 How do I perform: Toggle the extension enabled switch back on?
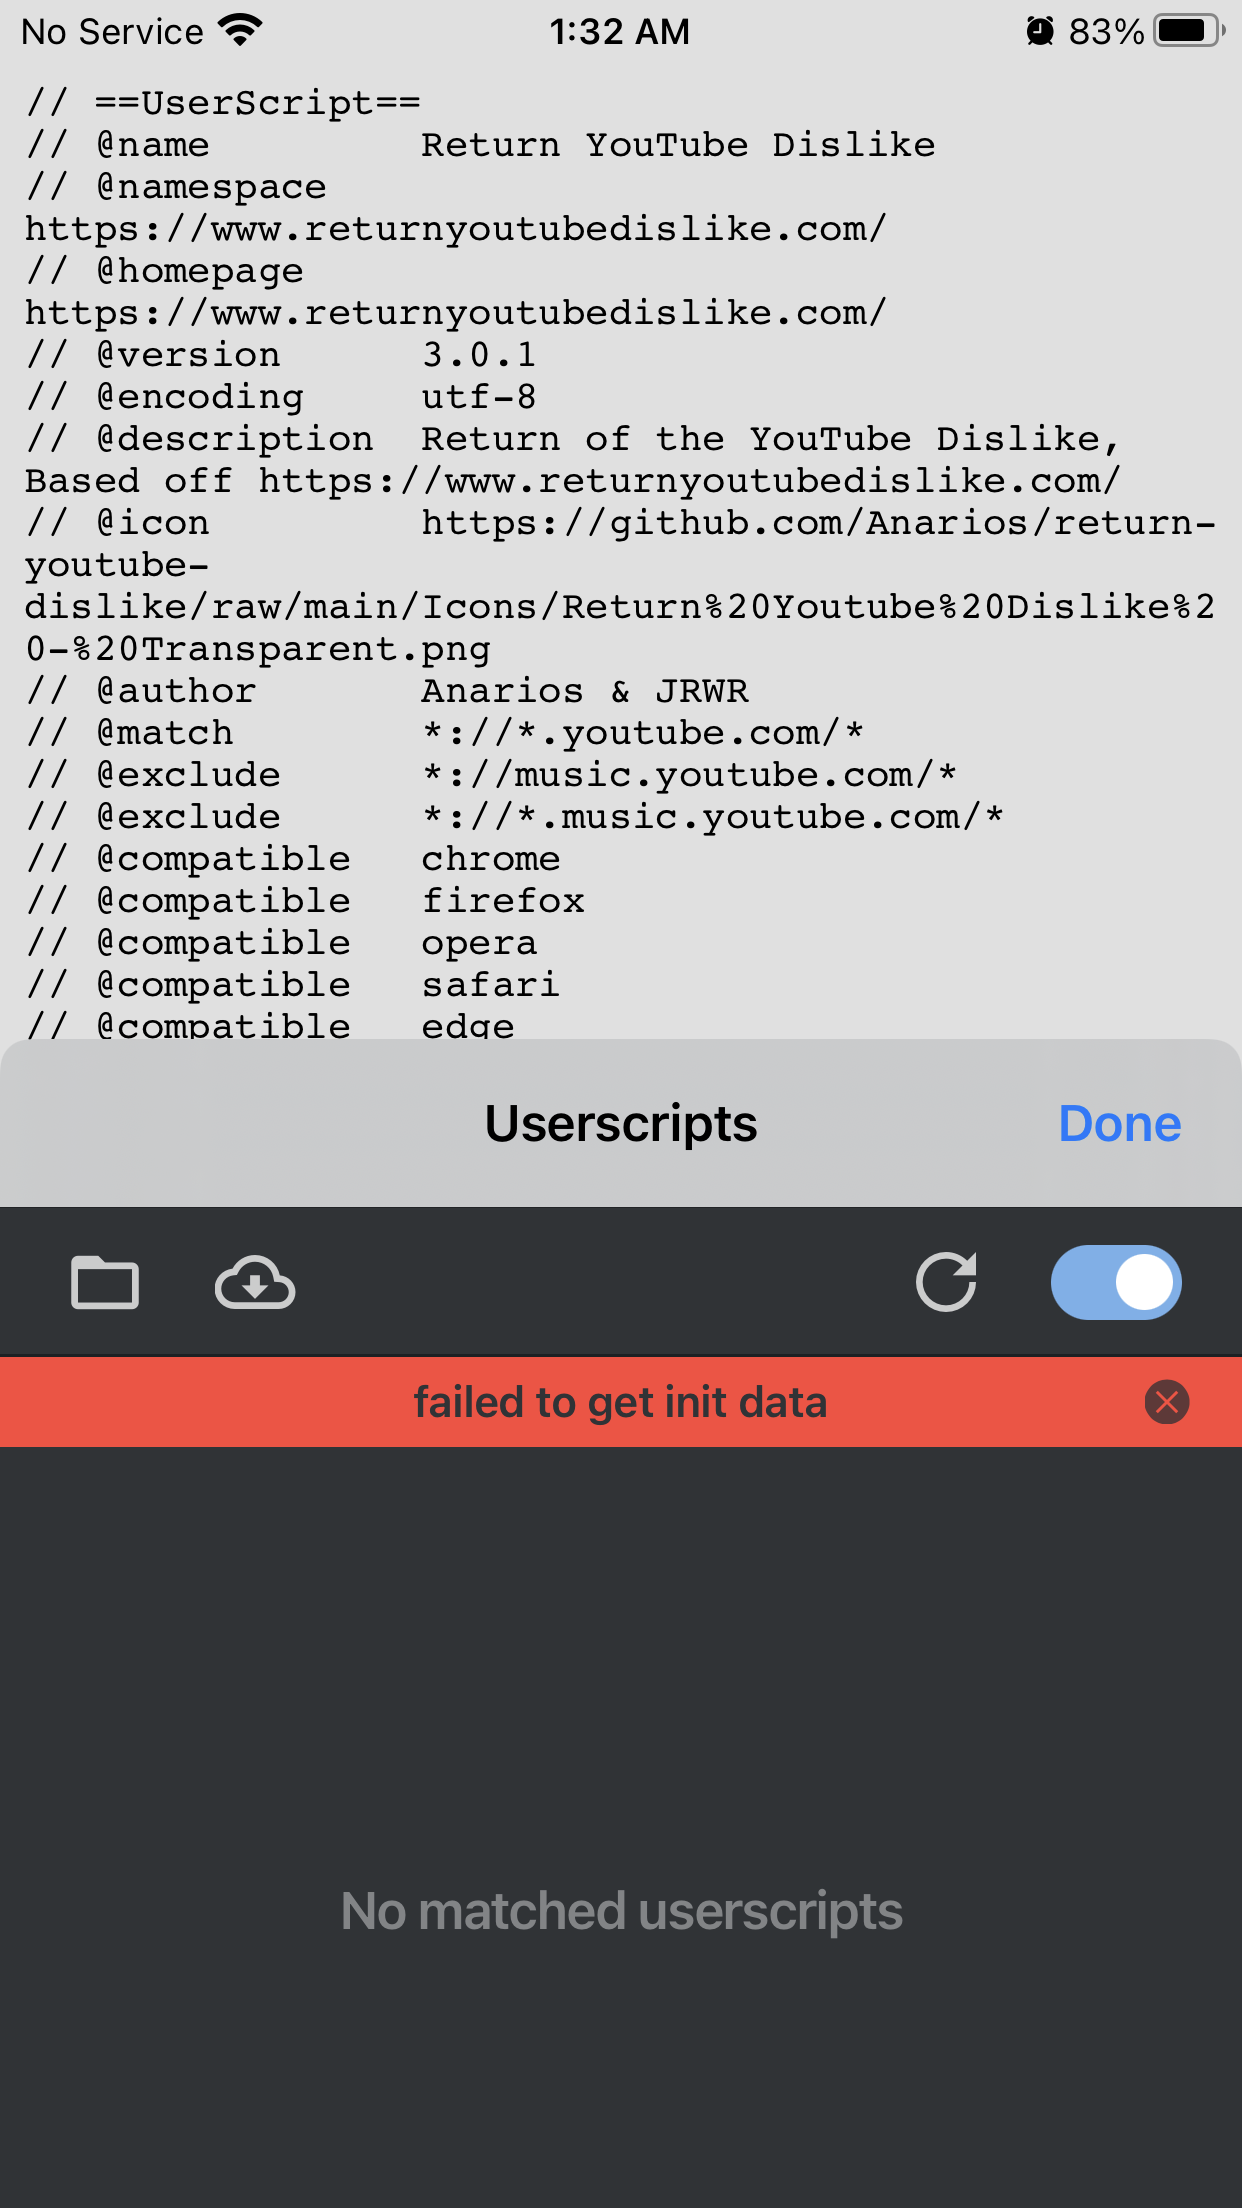click(x=1116, y=1283)
